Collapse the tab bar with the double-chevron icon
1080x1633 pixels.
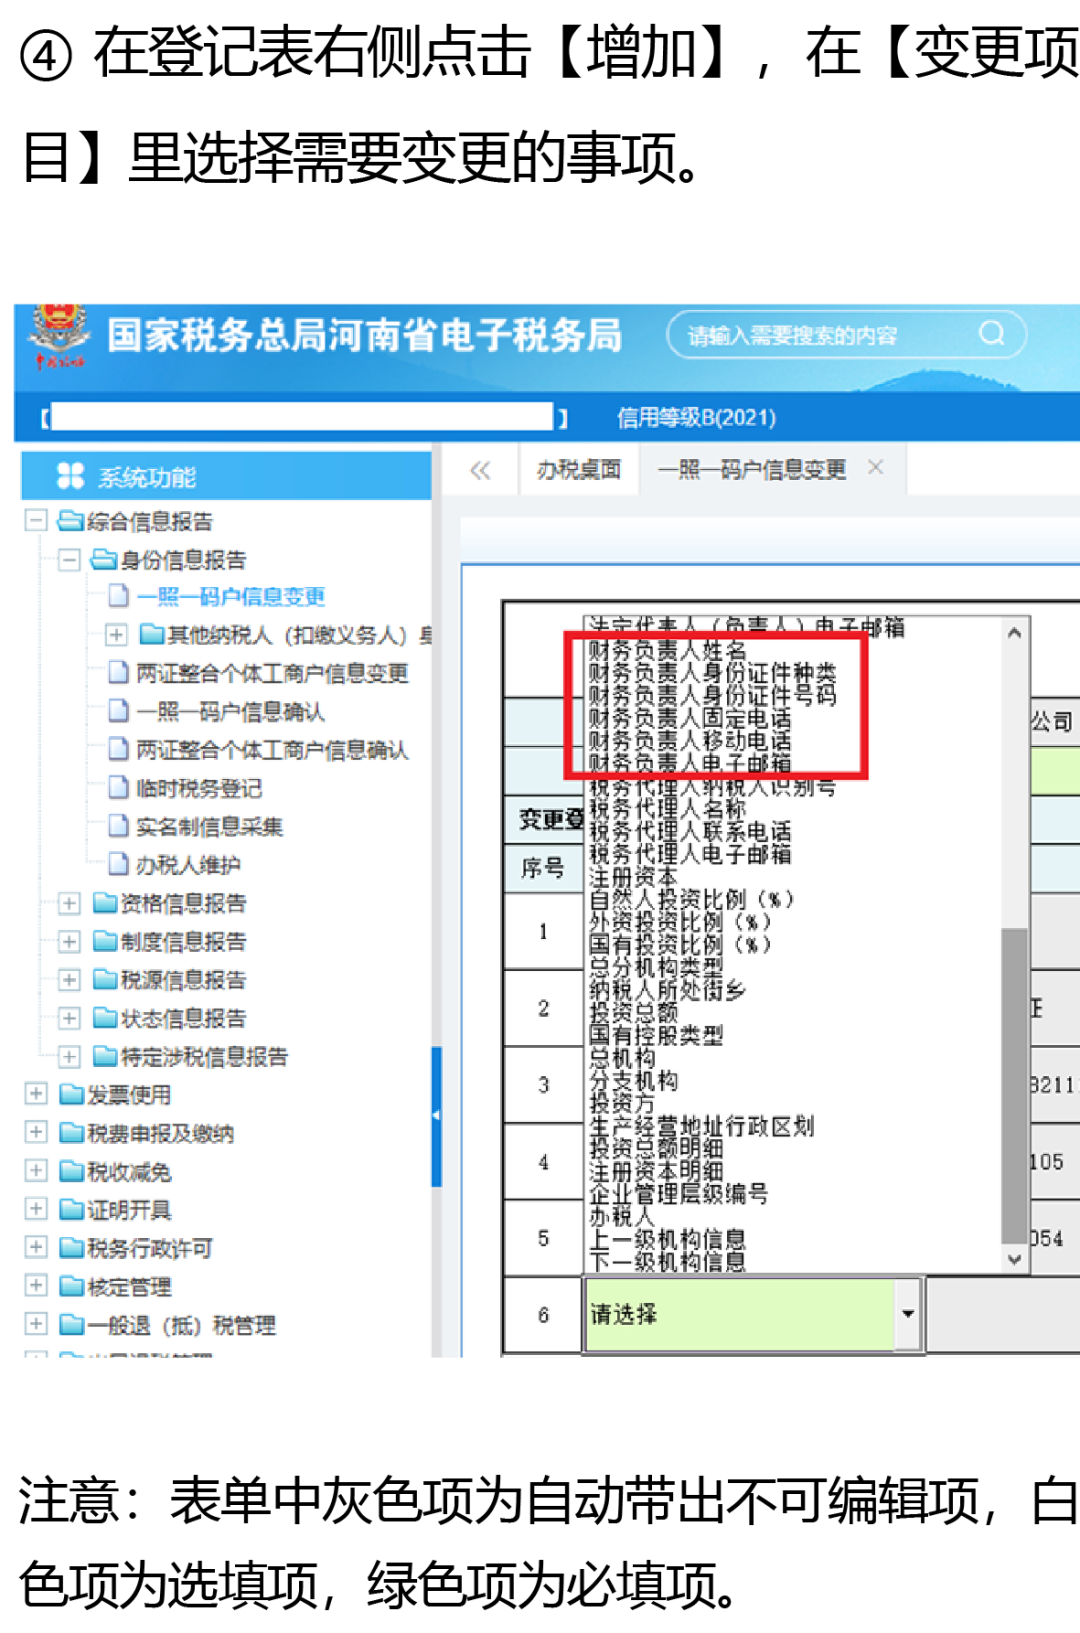[x=480, y=470]
